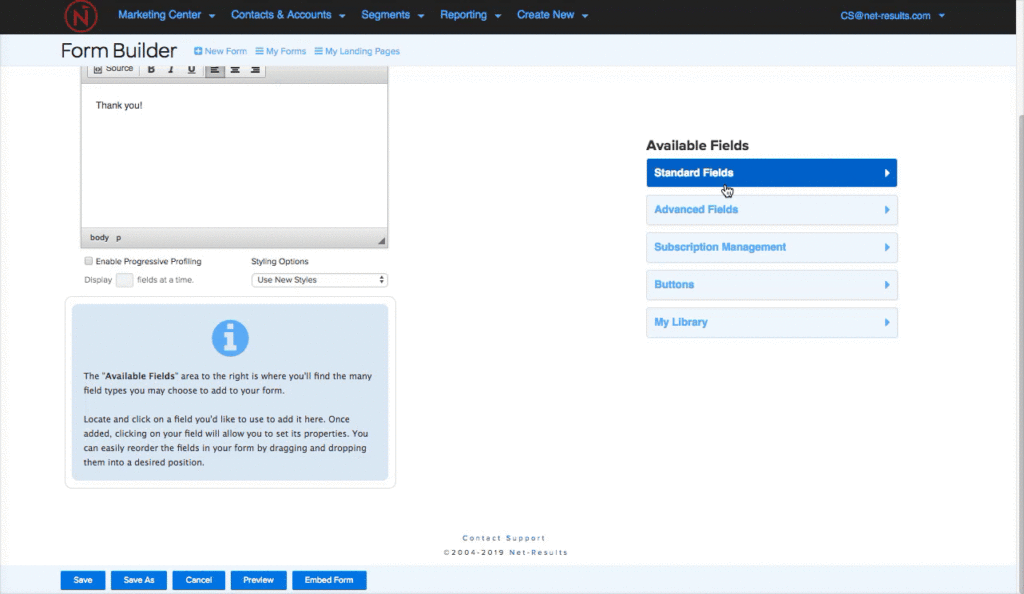This screenshot has height=594, width=1024.
Task: Enable Progressive Profiling checkbox
Action: click(88, 261)
